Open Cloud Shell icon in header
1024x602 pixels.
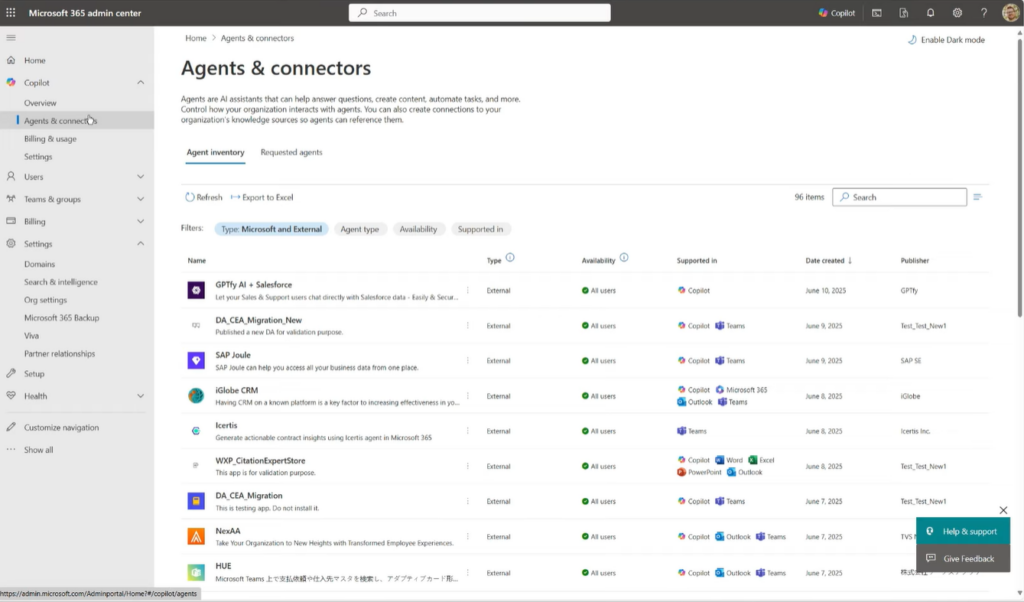pos(876,13)
